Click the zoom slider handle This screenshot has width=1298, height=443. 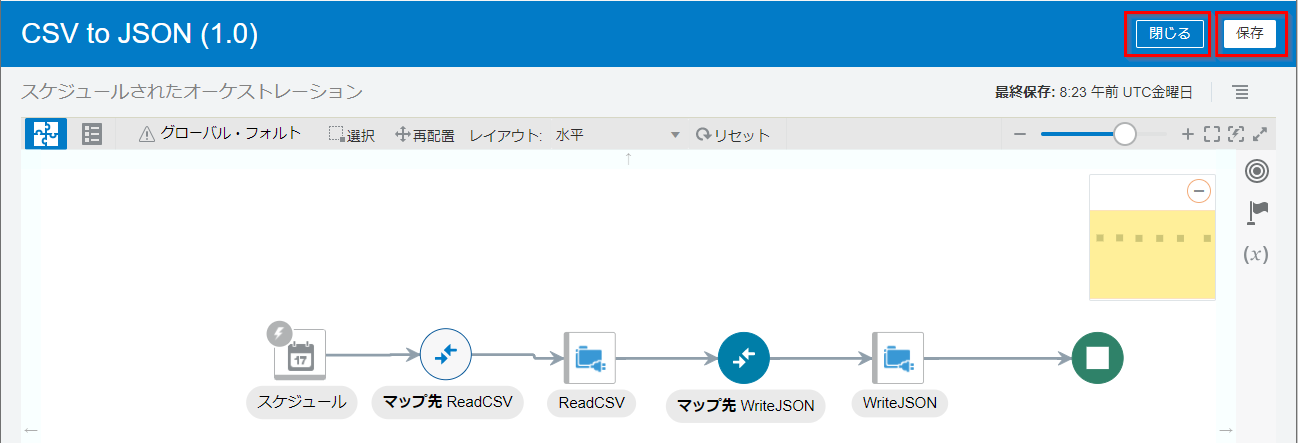(1125, 134)
